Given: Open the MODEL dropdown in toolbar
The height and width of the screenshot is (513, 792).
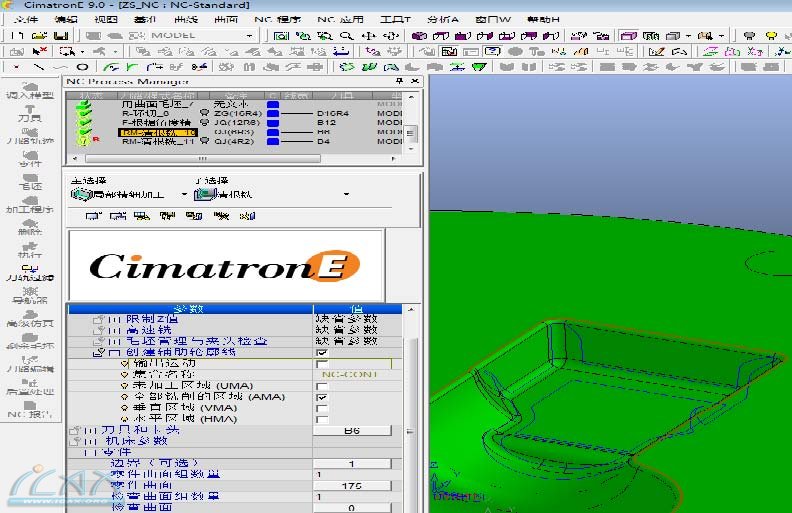Looking at the screenshot, I should pyautogui.click(x=249, y=36).
